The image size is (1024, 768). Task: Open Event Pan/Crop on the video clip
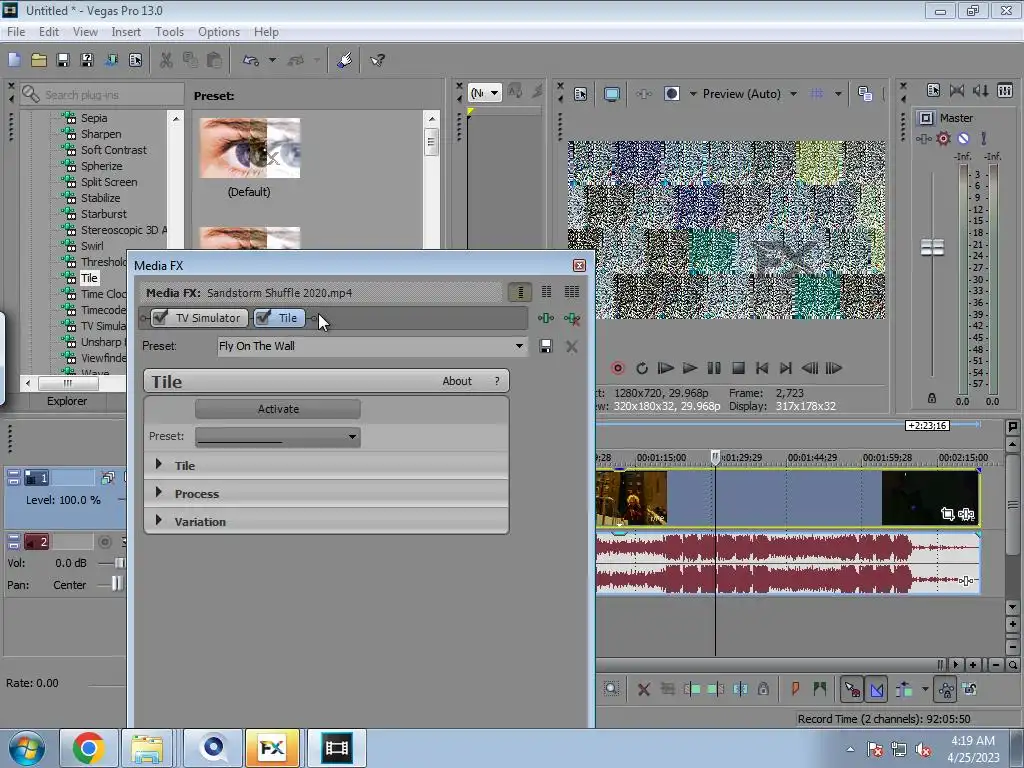pos(948,515)
